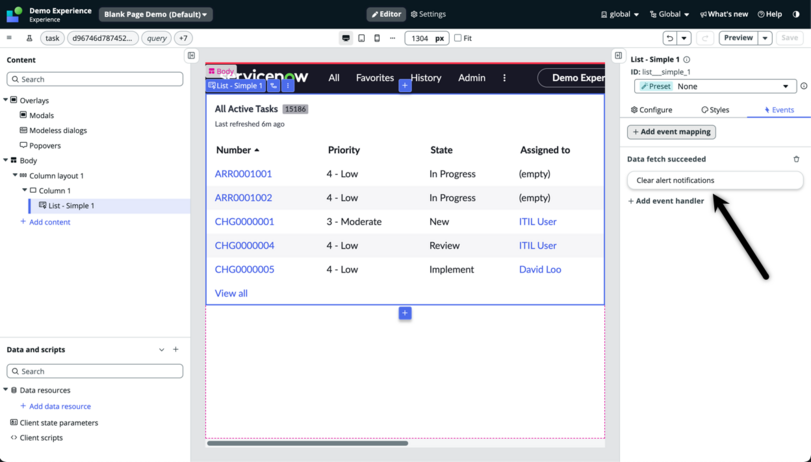Viewport: 811px width, 462px height.
Task: Click the redo arrow button
Action: click(x=704, y=38)
